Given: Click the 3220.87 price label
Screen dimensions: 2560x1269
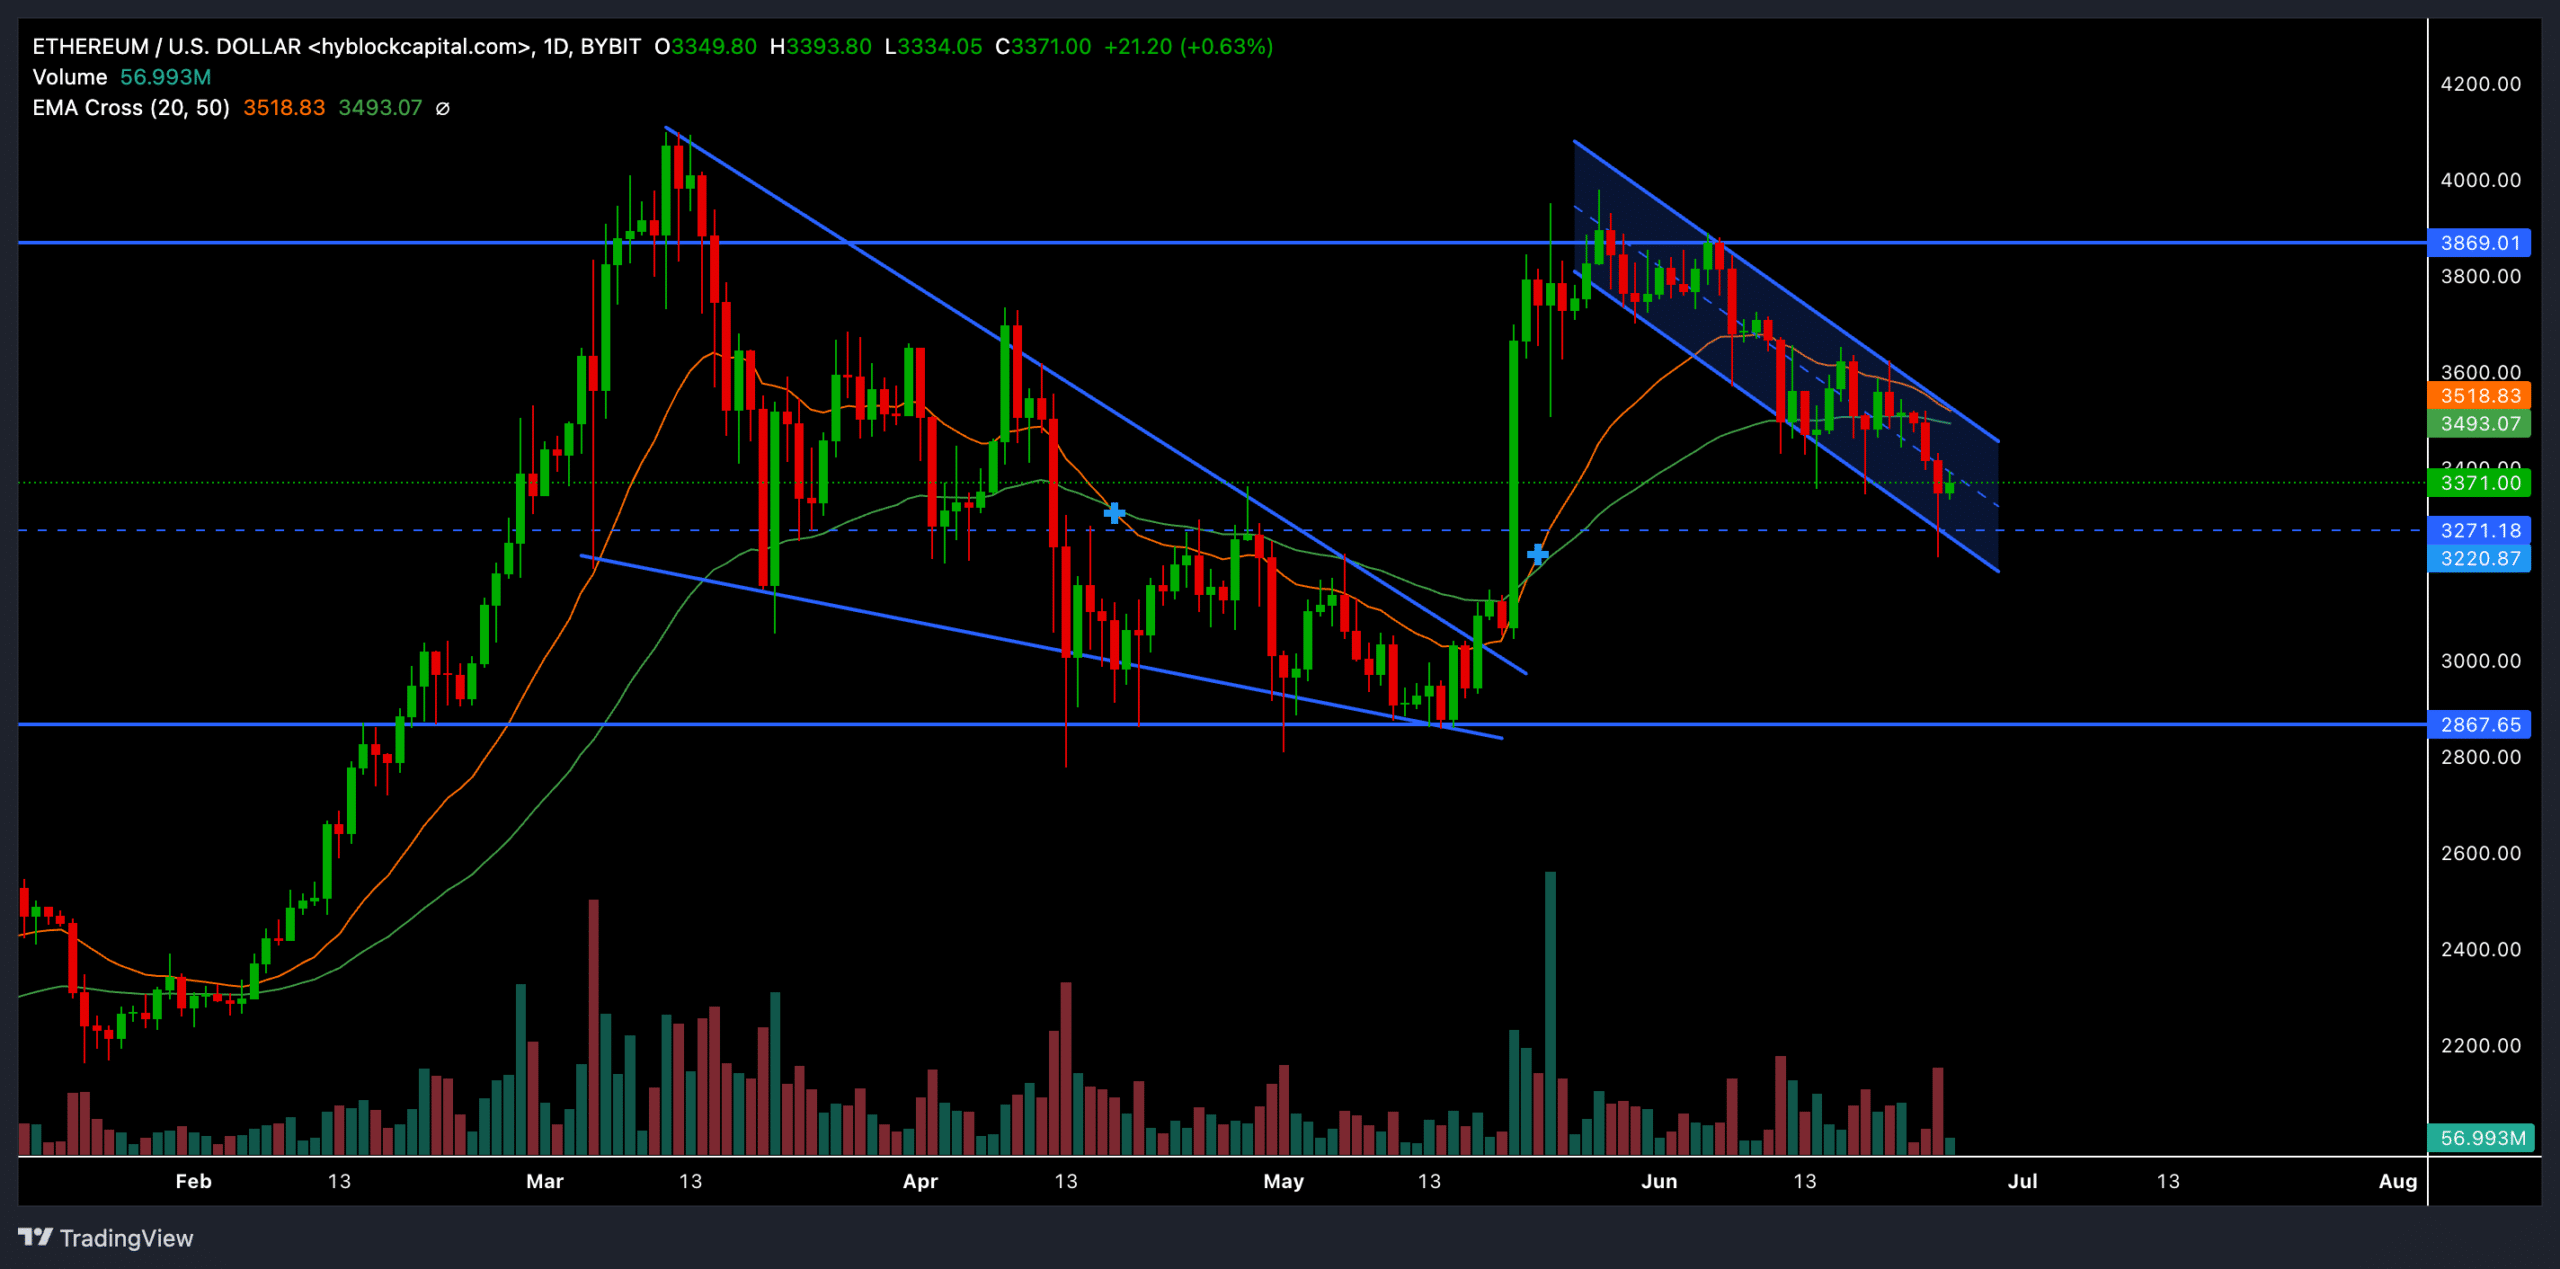Looking at the screenshot, I should coord(2479,558).
